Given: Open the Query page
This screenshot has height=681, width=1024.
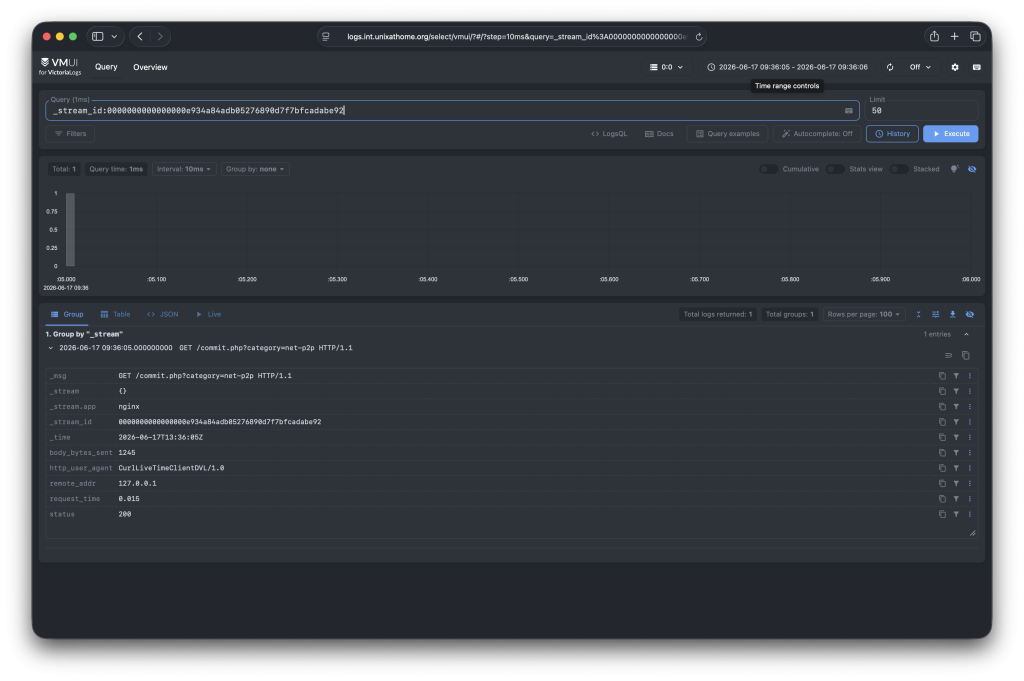Looking at the screenshot, I should point(106,67).
